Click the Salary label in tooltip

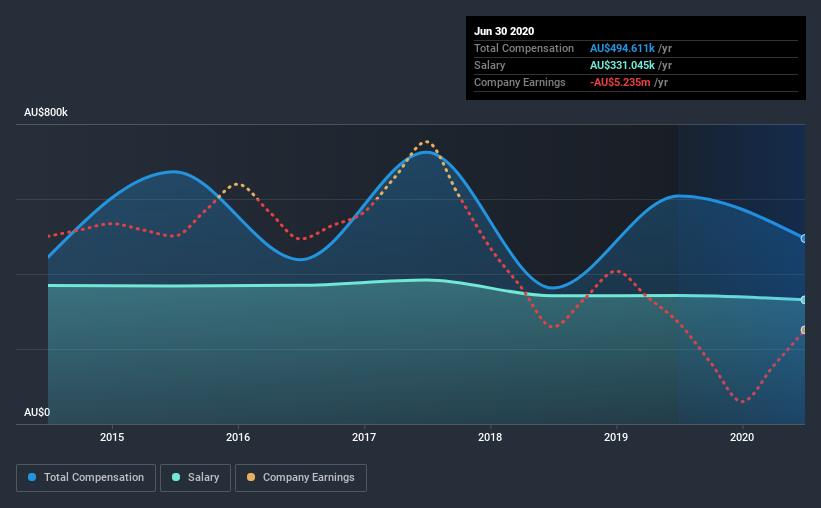[x=490, y=65]
